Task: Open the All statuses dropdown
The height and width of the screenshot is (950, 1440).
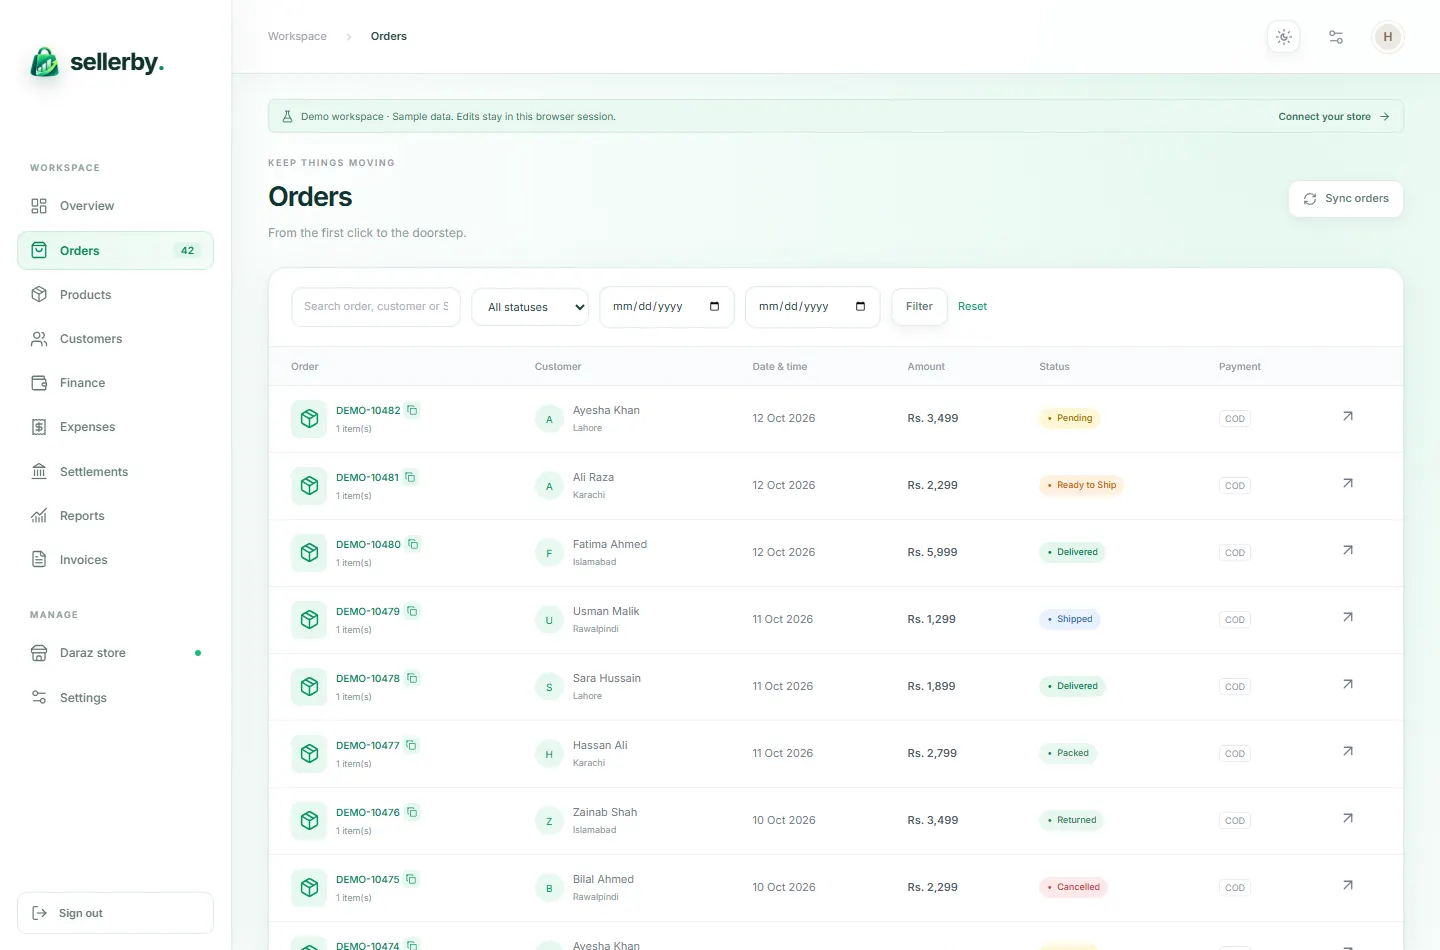Action: click(530, 307)
